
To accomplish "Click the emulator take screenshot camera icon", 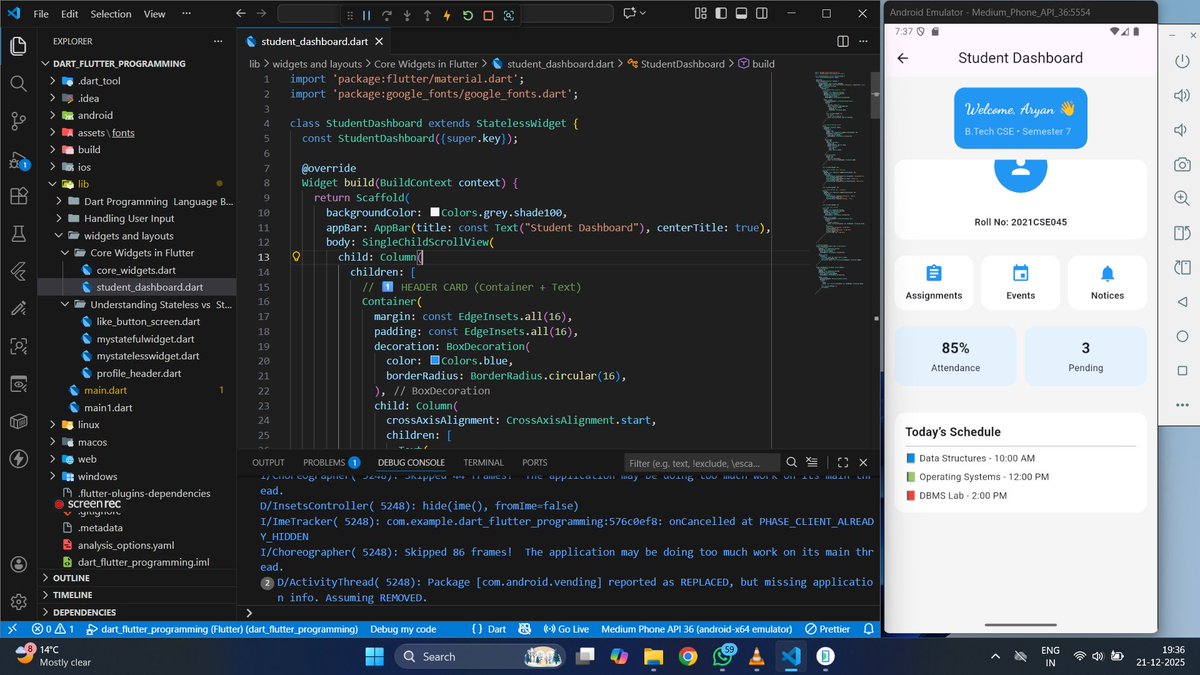I will (x=1182, y=164).
